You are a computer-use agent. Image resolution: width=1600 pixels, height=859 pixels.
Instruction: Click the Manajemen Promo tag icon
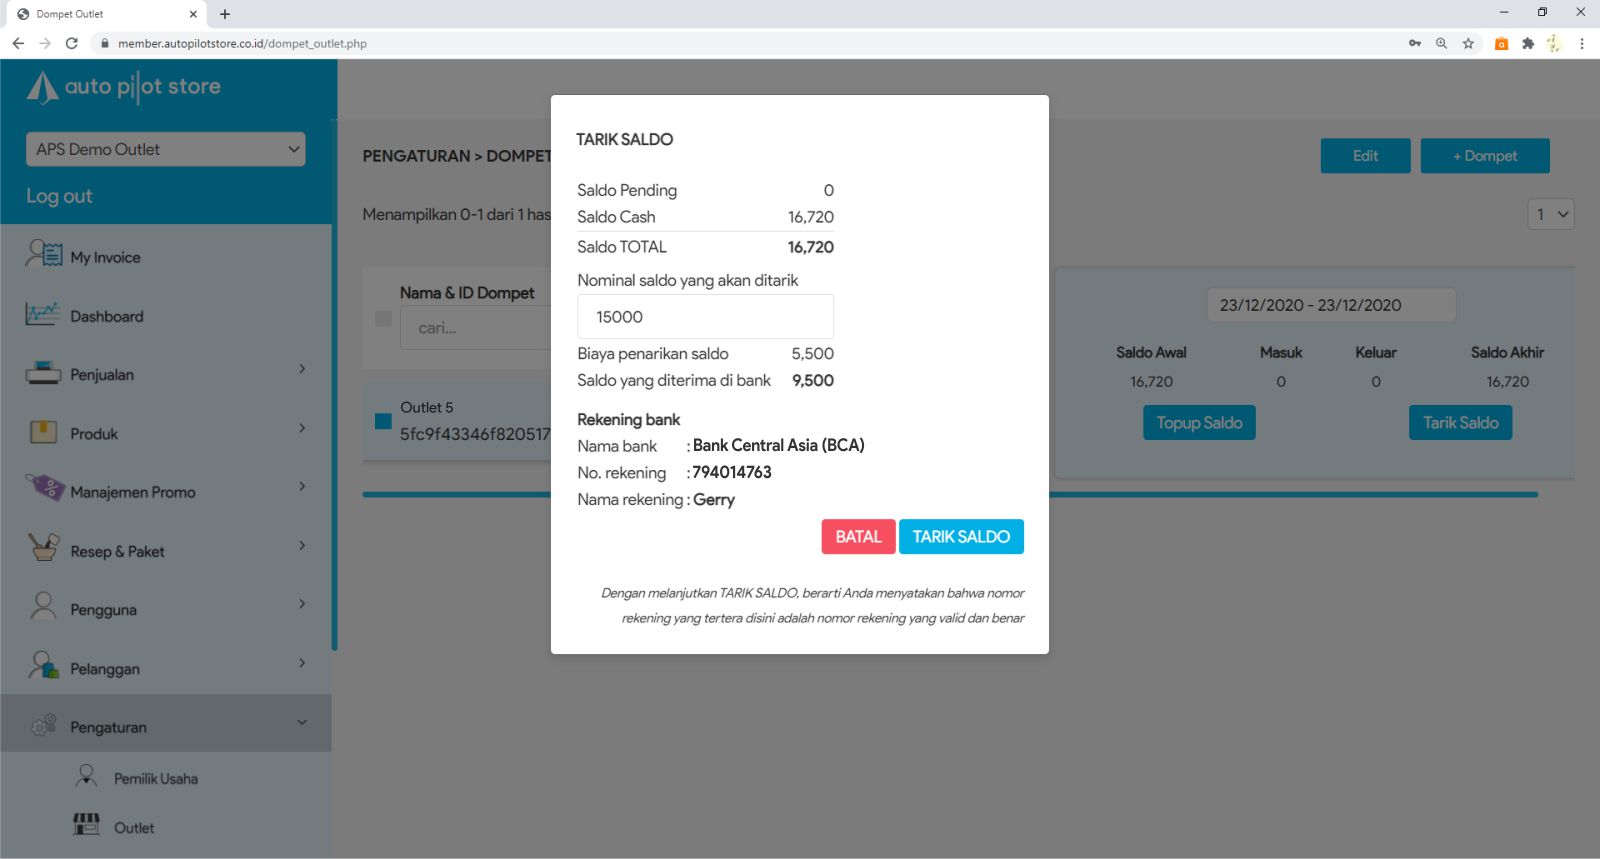[44, 489]
